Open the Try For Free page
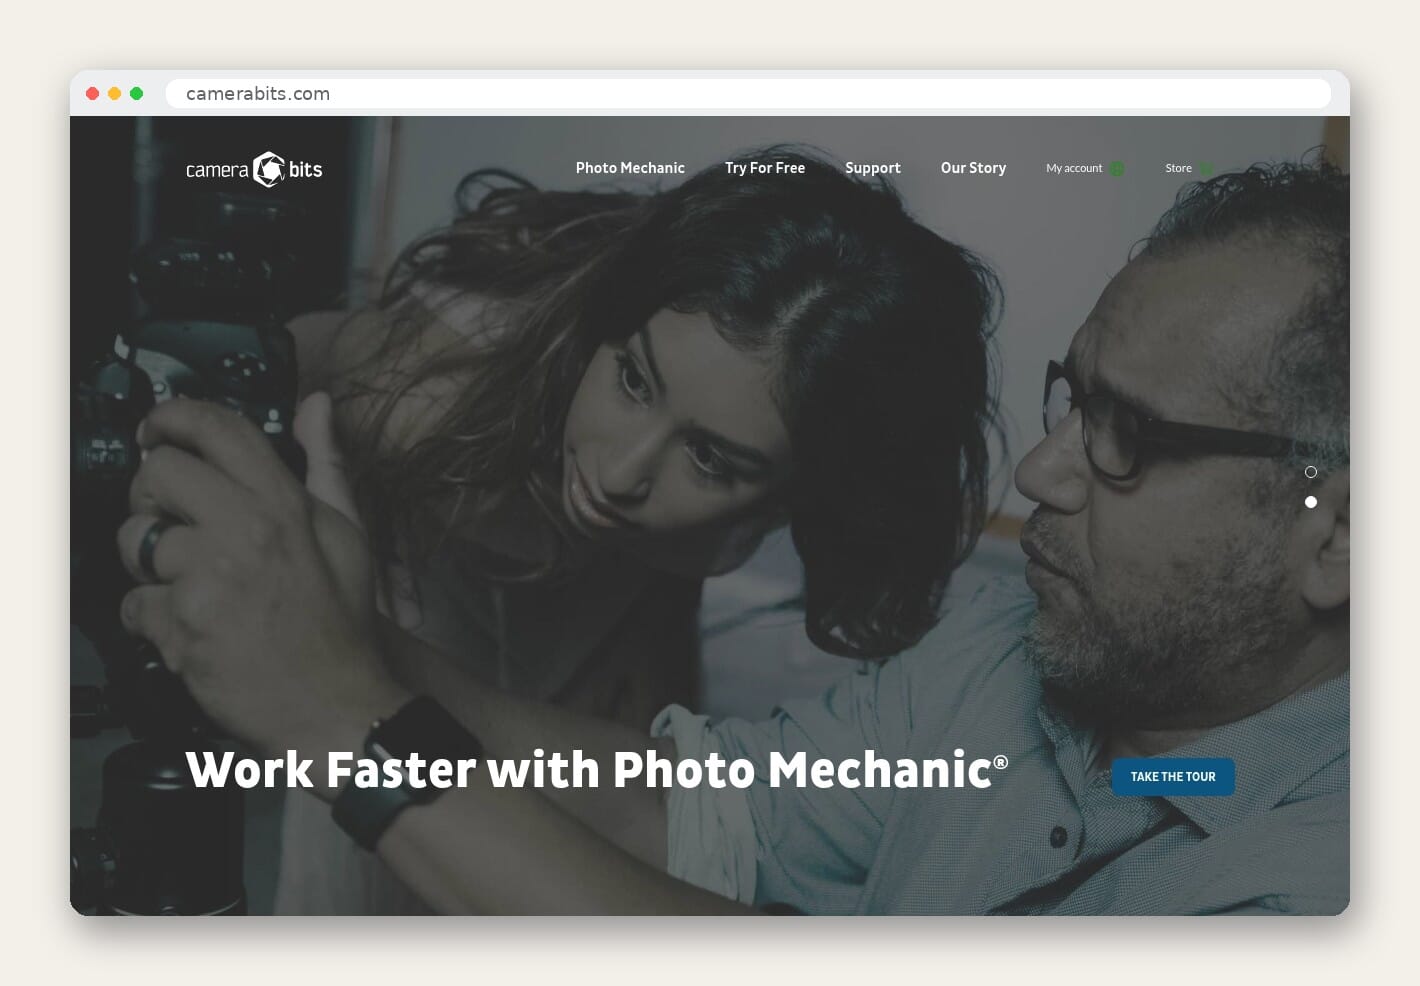The height and width of the screenshot is (986, 1420). (x=765, y=168)
